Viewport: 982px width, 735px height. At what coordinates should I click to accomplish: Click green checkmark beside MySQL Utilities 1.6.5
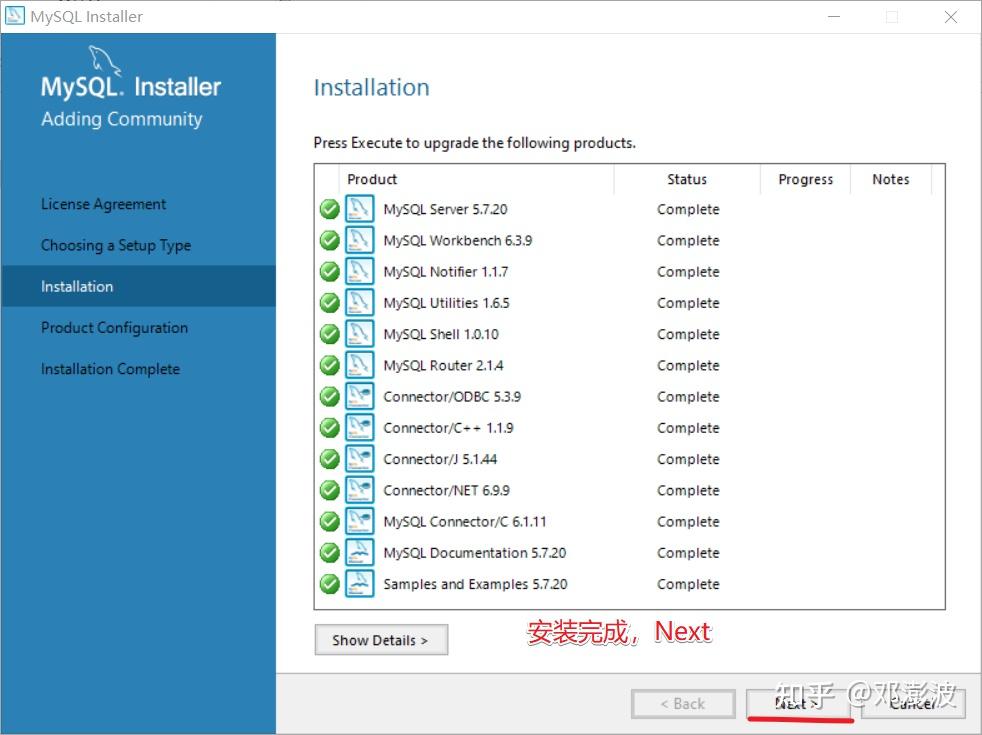(x=329, y=303)
